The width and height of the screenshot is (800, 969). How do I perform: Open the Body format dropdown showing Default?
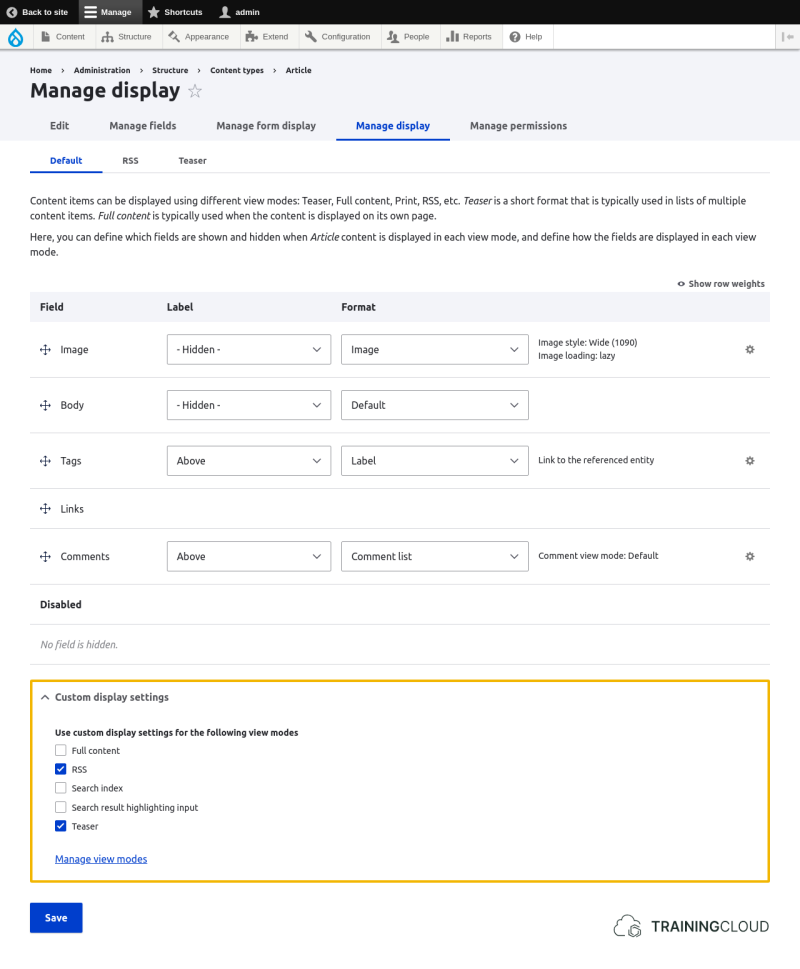[x=435, y=405]
